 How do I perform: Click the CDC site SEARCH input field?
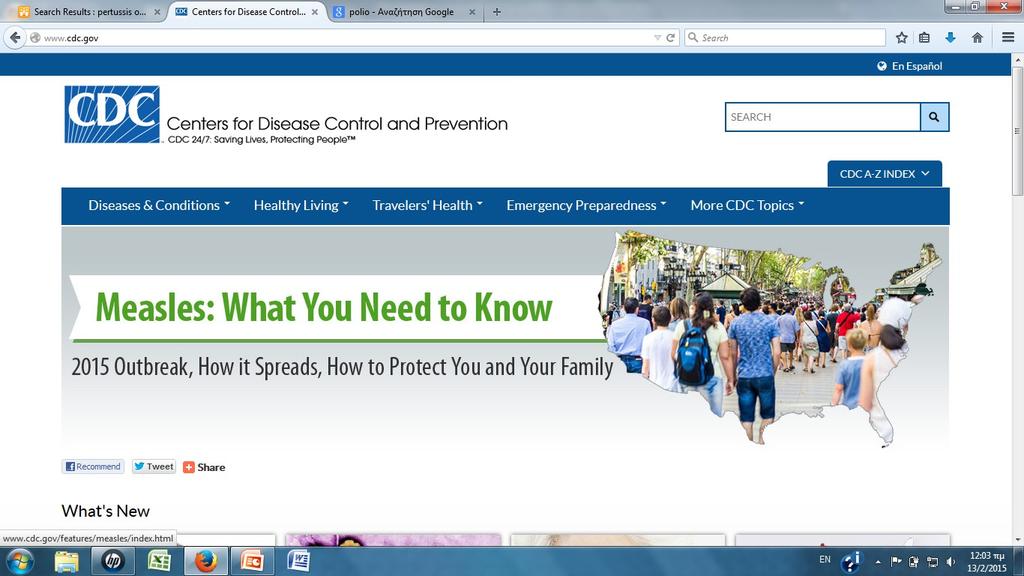pos(823,117)
